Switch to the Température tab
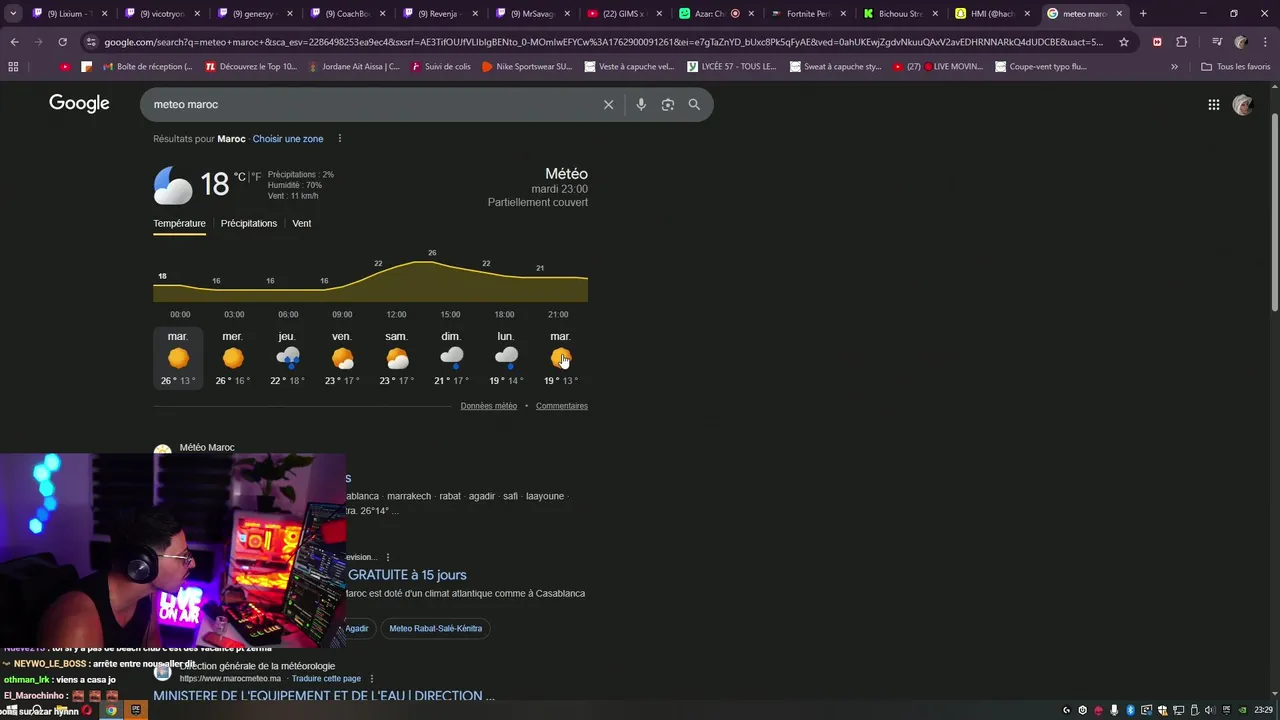Viewport: 1280px width, 720px height. [179, 223]
